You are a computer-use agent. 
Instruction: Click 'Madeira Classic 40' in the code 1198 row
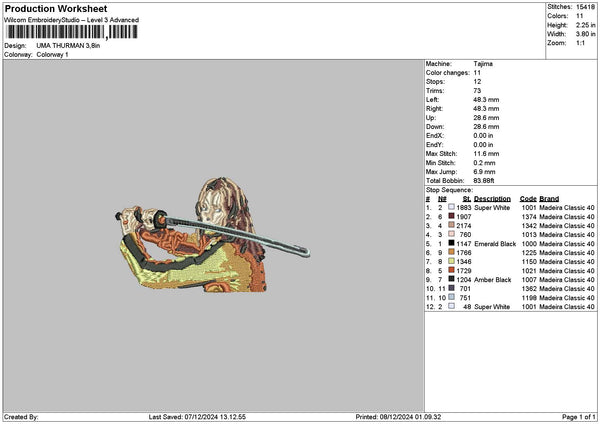pyautogui.click(x=567, y=298)
